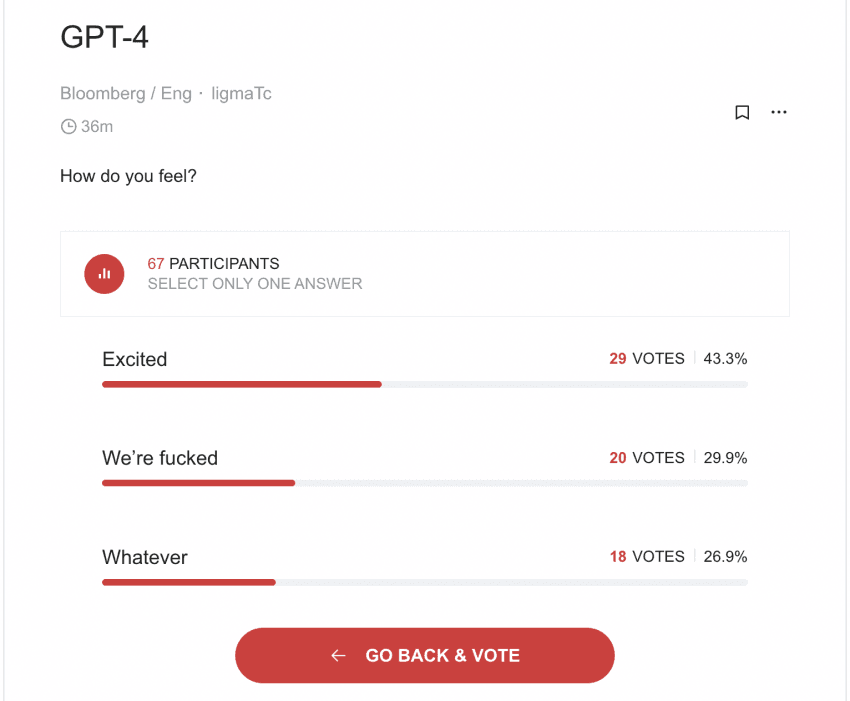Click the 29 VOTES count

coord(647,359)
